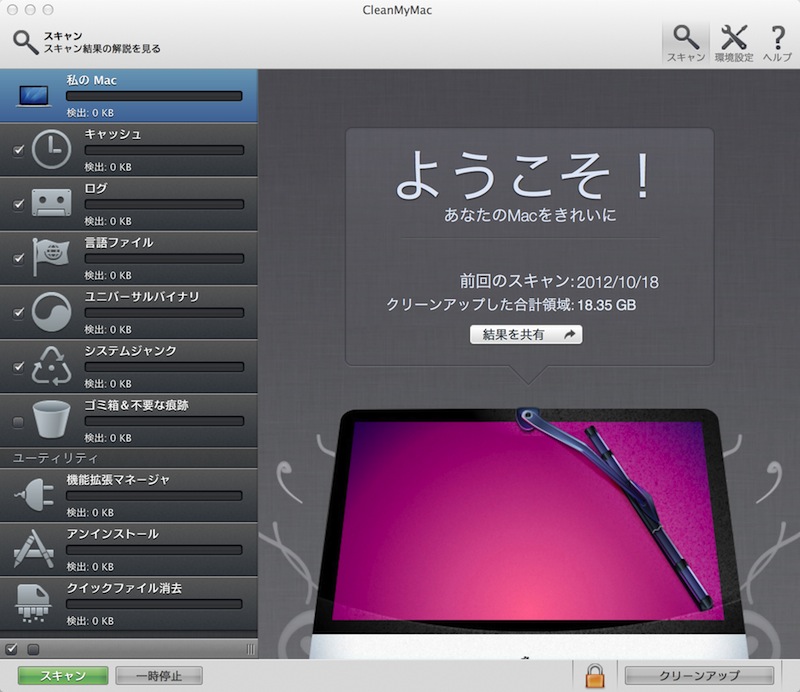Open the アンインストール utility
Screen dimensions: 800x692
(x=129, y=549)
